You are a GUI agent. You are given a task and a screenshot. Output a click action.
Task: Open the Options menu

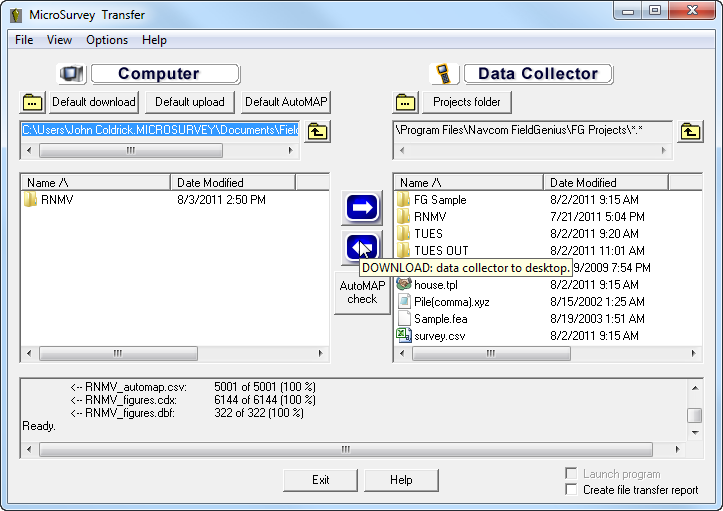coord(107,40)
